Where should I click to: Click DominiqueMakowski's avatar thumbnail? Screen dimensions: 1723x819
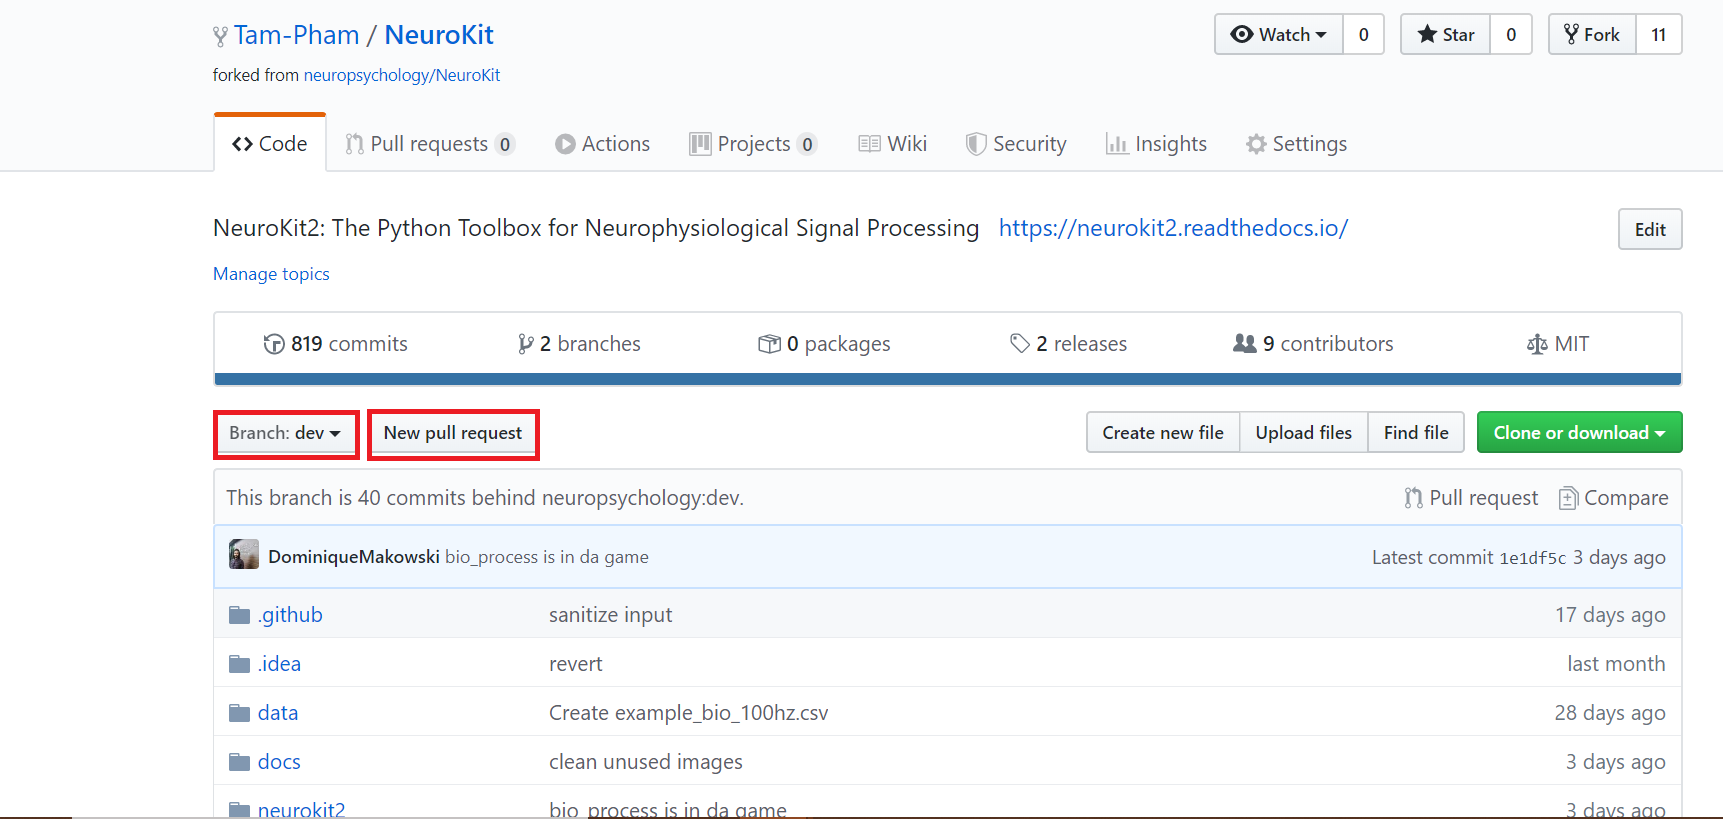click(x=244, y=555)
